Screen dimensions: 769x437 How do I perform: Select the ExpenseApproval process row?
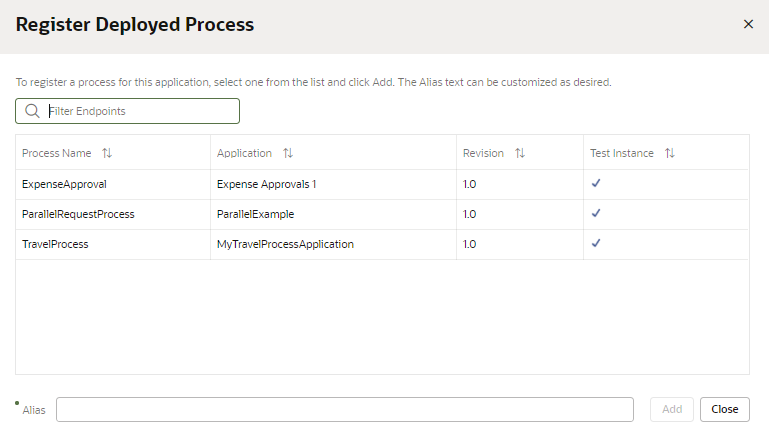tap(382, 184)
